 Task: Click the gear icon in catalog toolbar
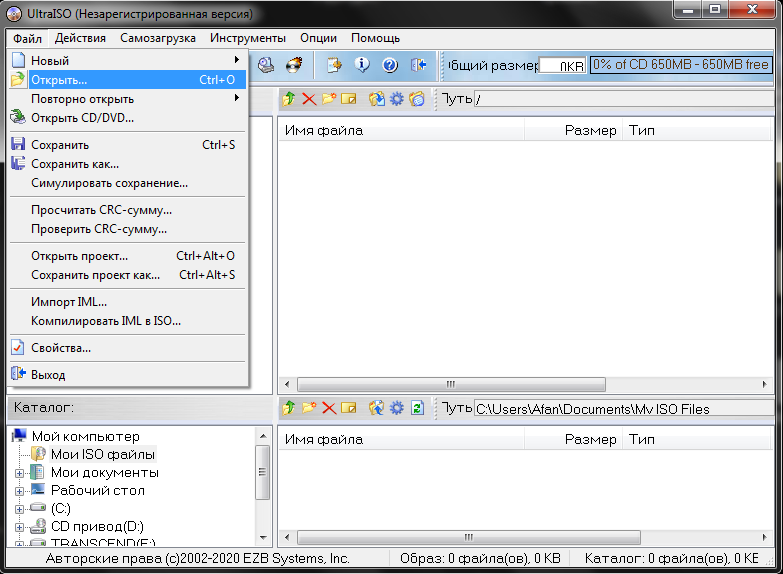396,408
